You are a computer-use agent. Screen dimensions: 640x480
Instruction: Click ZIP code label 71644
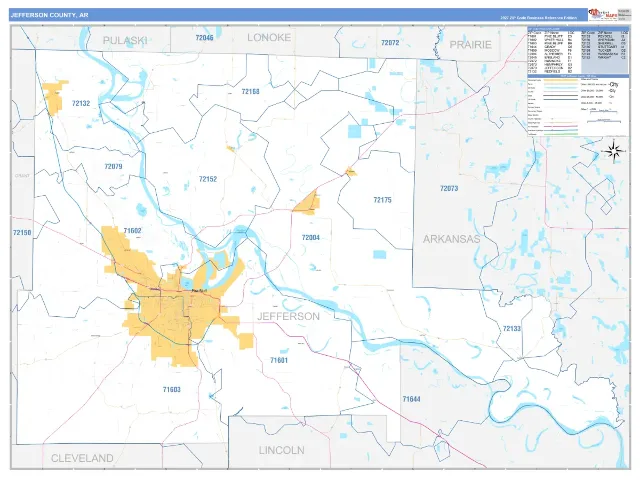coord(411,399)
